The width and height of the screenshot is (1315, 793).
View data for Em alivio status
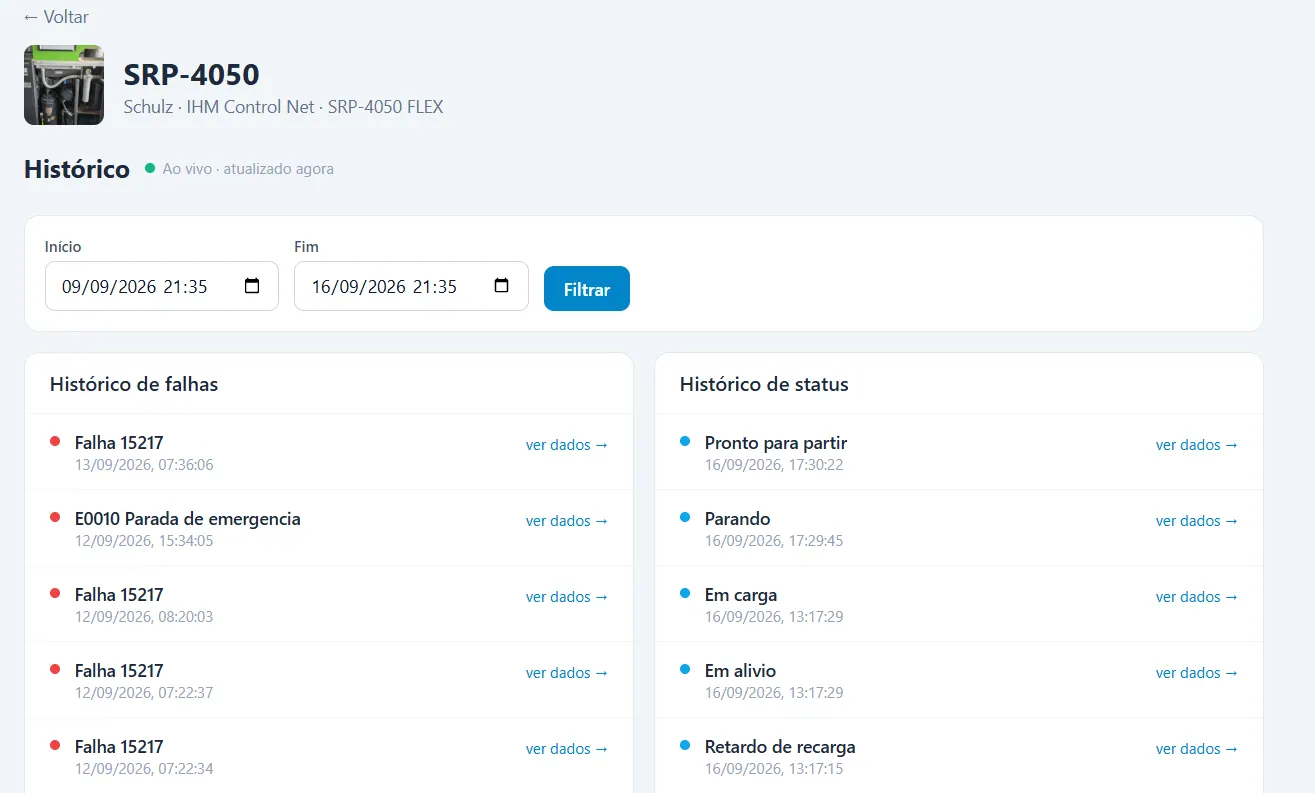click(x=1197, y=673)
